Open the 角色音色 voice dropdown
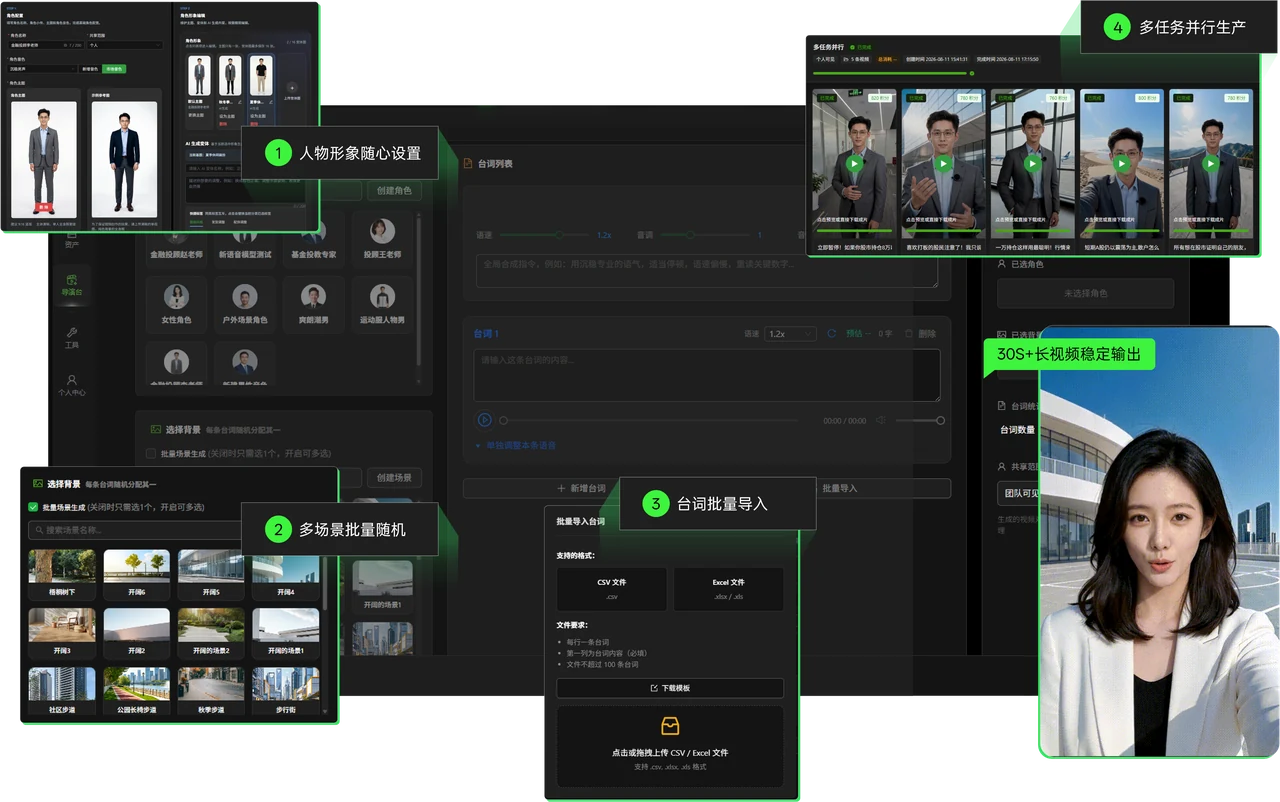This screenshot has width=1280, height=802. click(x=44, y=69)
